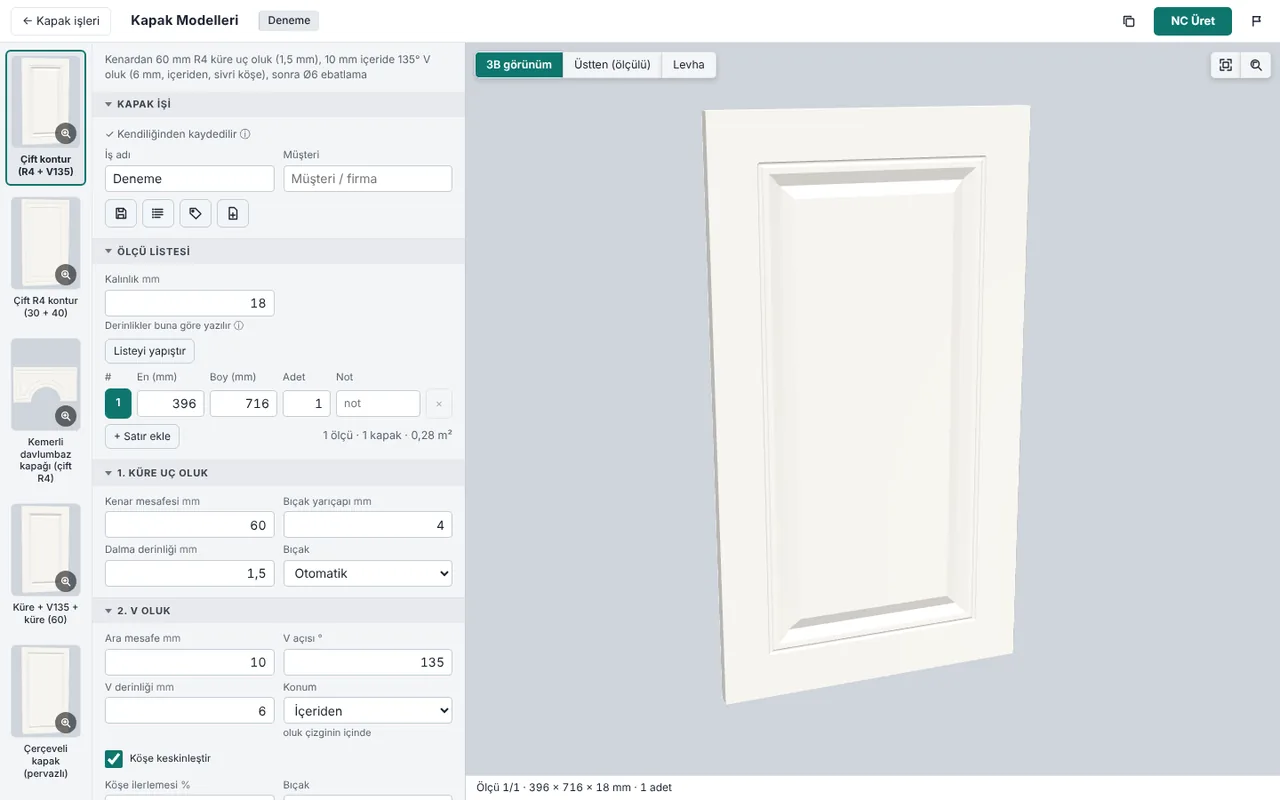Zoom the Küre + V135 + küre (60) thumbnail

click(x=66, y=580)
